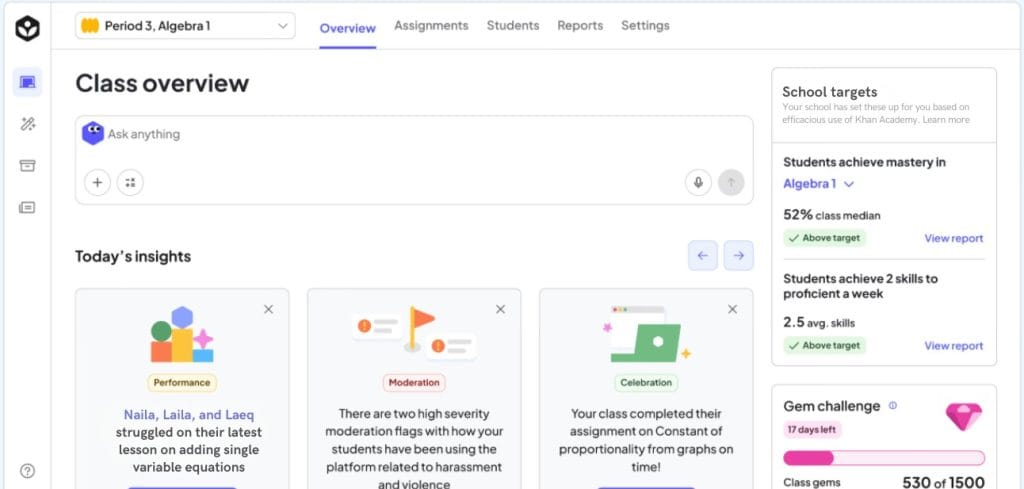1024x489 pixels.
Task: Switch to the Students tab
Action: coord(513,25)
